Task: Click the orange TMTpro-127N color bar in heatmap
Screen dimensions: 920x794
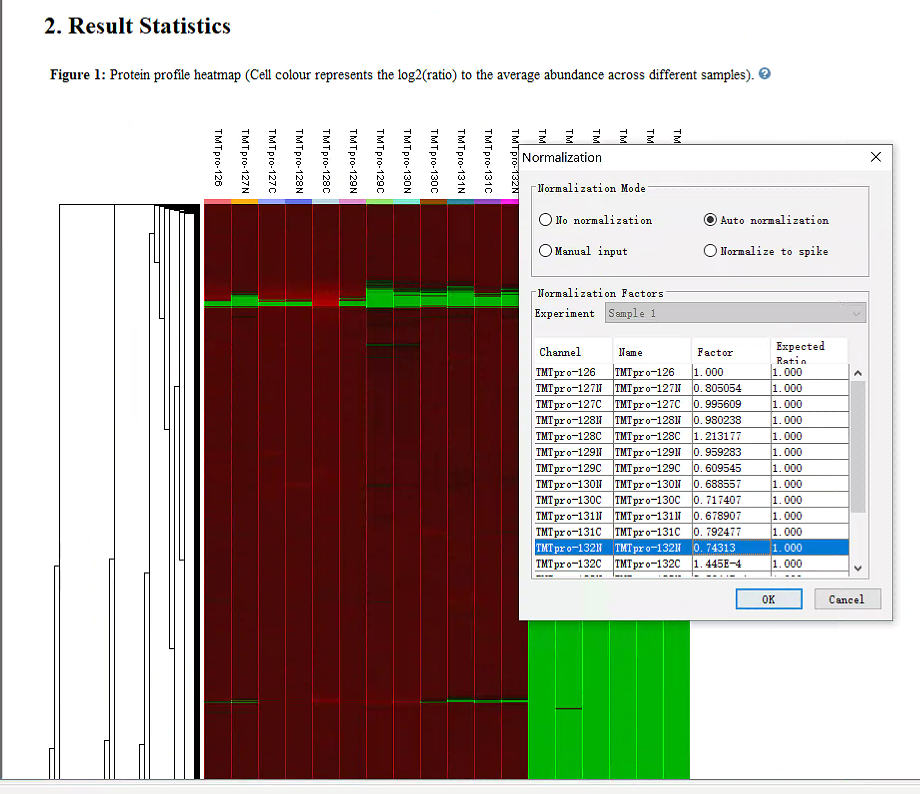Action: 245,202
